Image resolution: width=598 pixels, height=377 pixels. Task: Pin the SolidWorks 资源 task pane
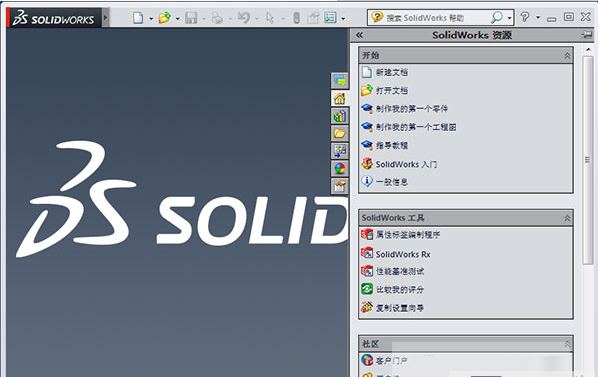[x=587, y=35]
